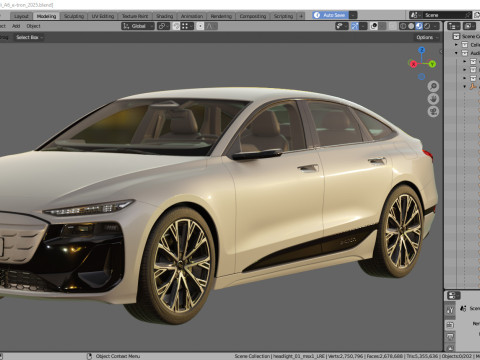Click the Properties editor type button
Viewport: 480px width, 360px height.
(454, 296)
